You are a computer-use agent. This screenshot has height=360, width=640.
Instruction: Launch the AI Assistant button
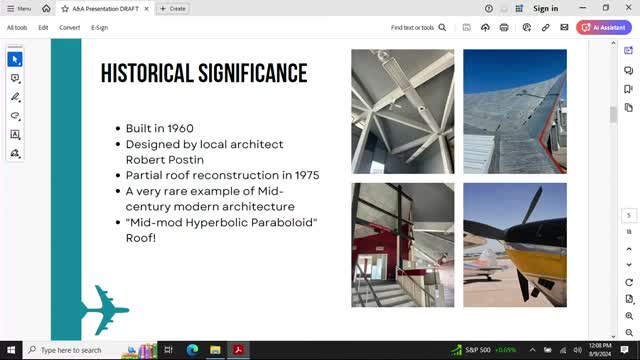(x=604, y=27)
